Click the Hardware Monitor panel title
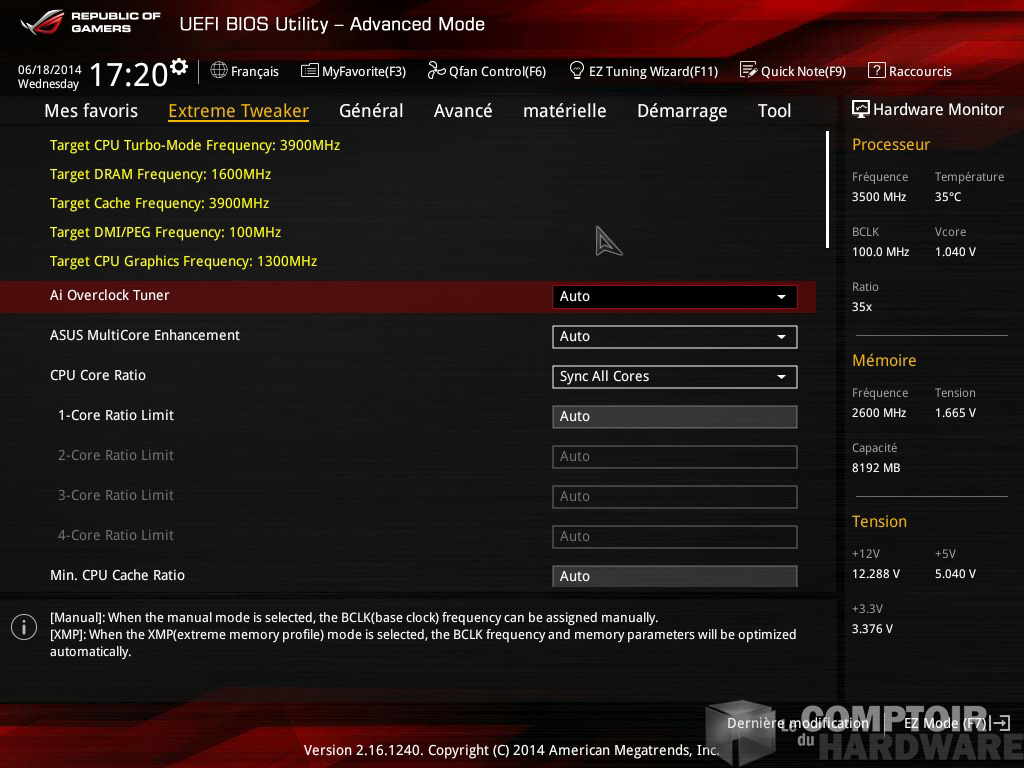This screenshot has height=768, width=1024. [938, 110]
